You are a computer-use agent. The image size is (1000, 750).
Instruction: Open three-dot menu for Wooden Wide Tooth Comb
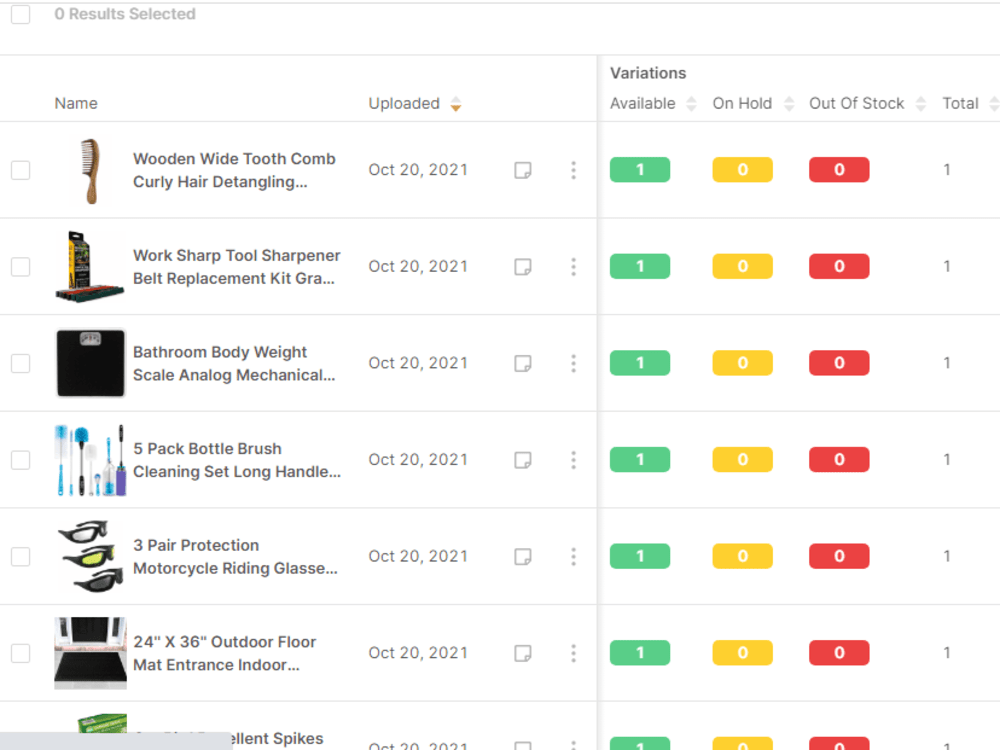point(573,170)
